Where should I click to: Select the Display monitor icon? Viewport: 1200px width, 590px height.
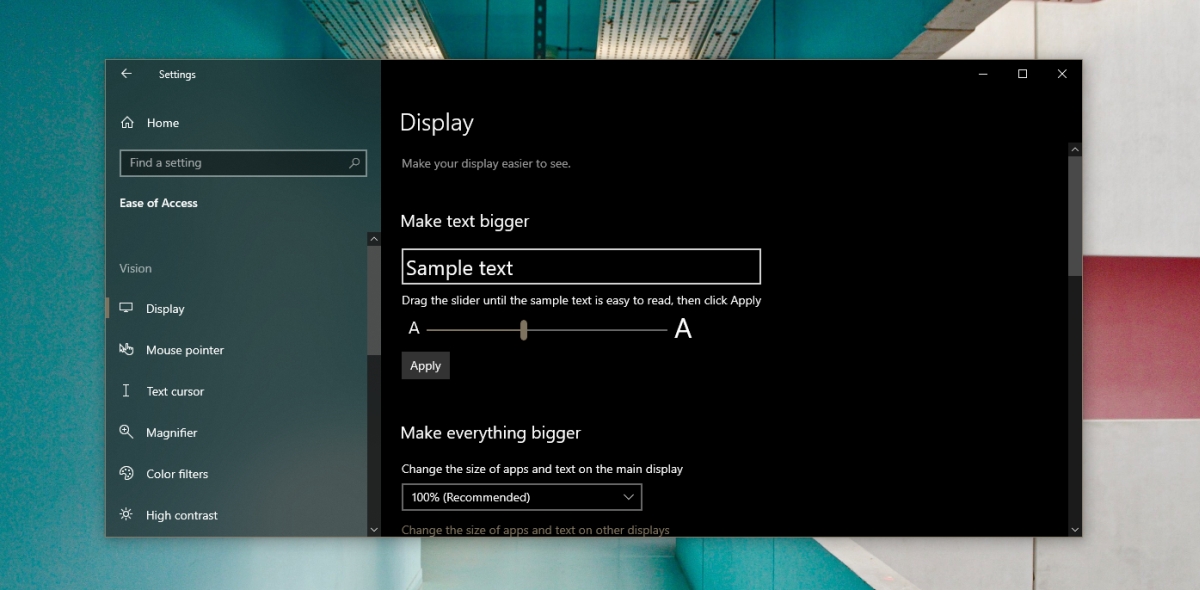tap(126, 309)
